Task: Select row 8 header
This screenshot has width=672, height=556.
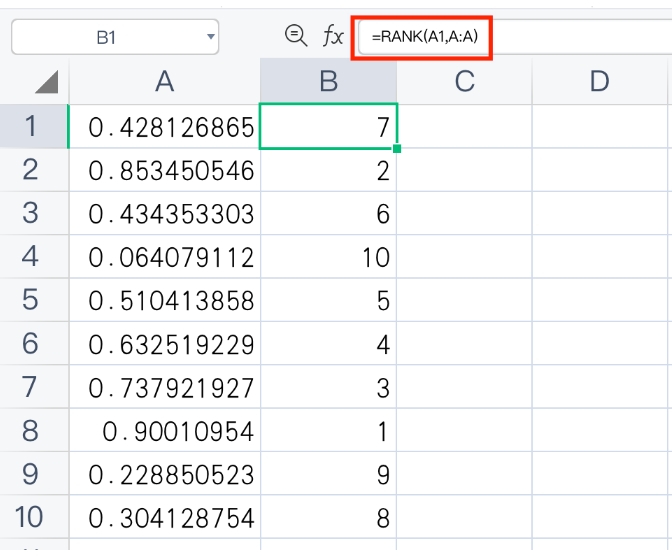Action: tap(34, 430)
